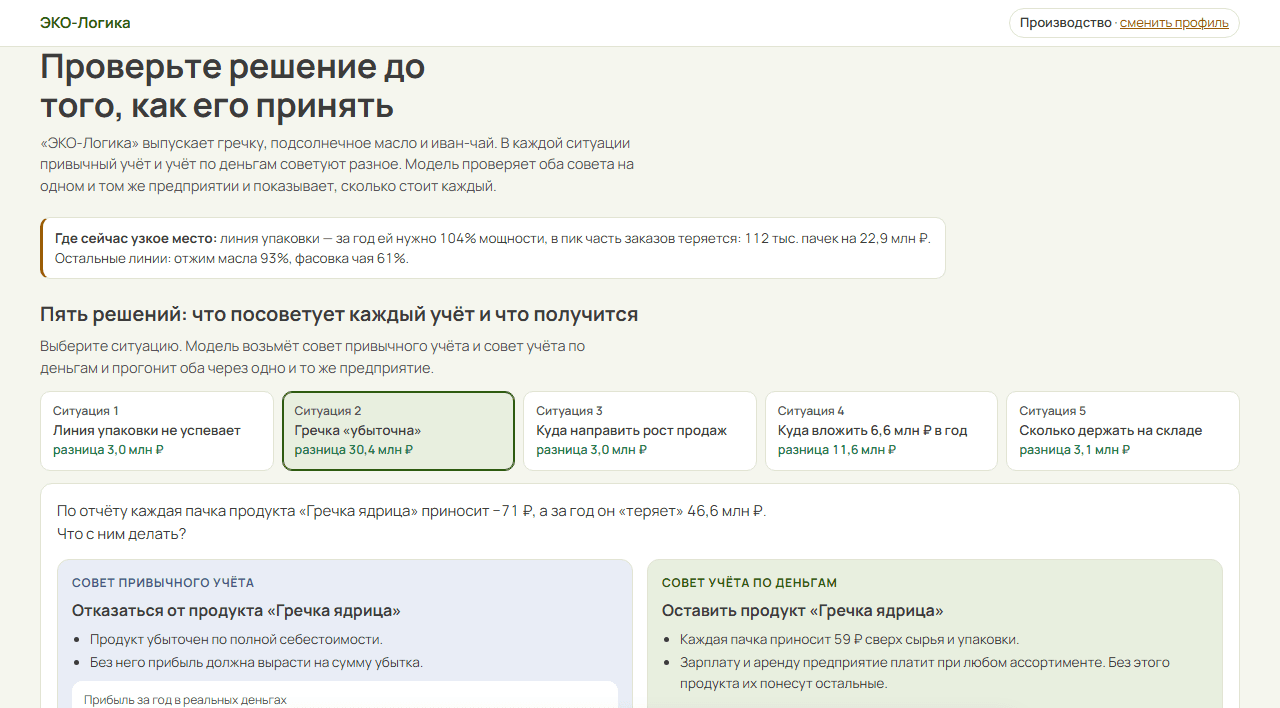The height and width of the screenshot is (708, 1280).
Task: Click «Продукт убыточен по полной себестоимости.» bullet
Action: pyautogui.click(x=236, y=640)
